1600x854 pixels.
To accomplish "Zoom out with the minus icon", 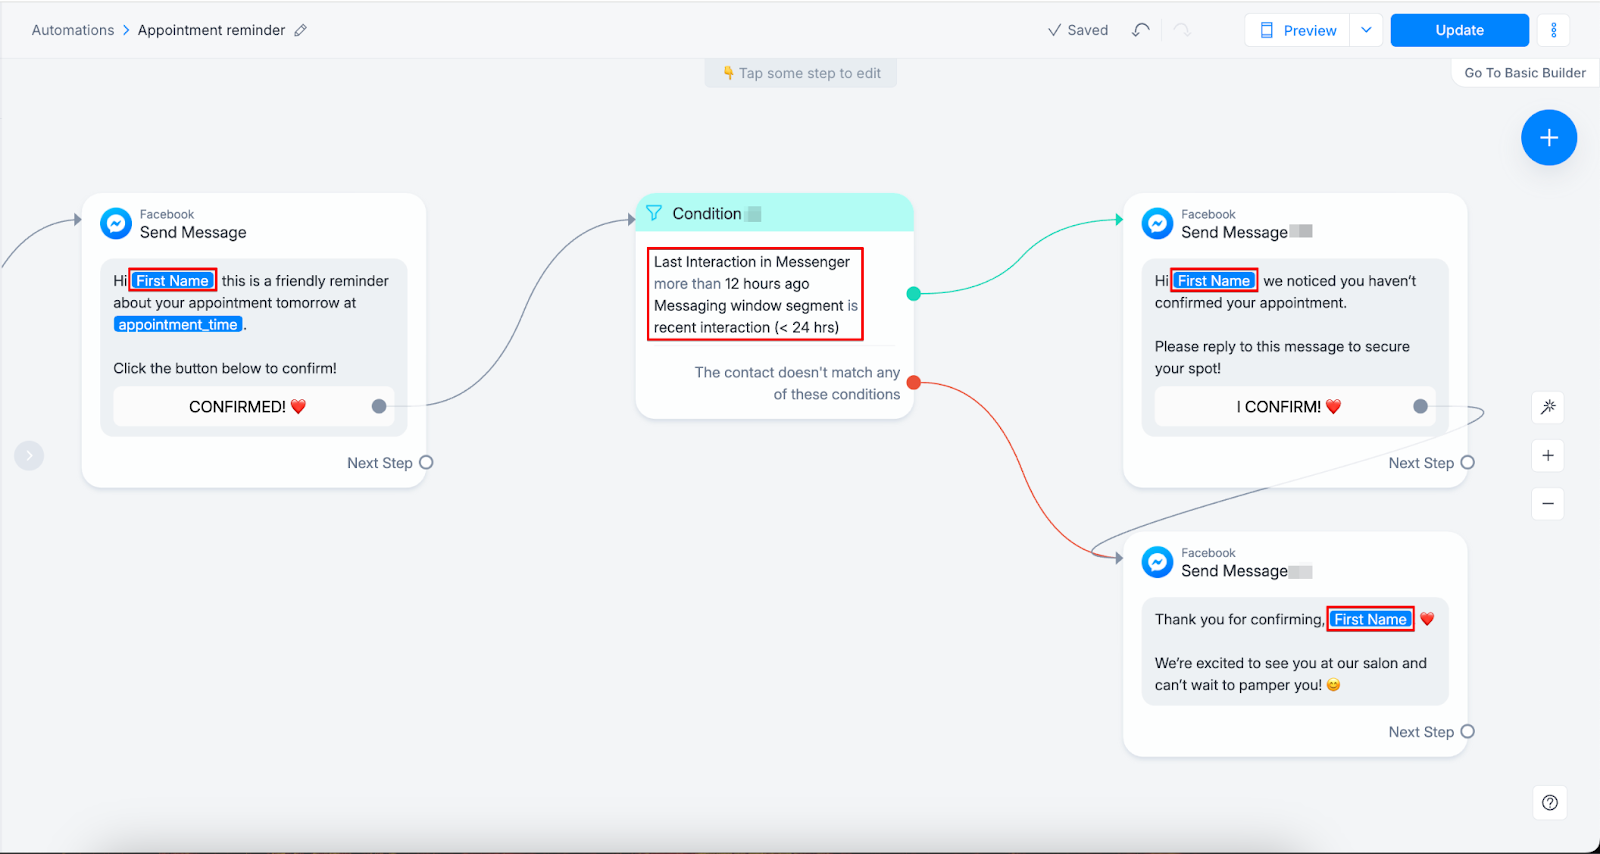I will click(1548, 504).
